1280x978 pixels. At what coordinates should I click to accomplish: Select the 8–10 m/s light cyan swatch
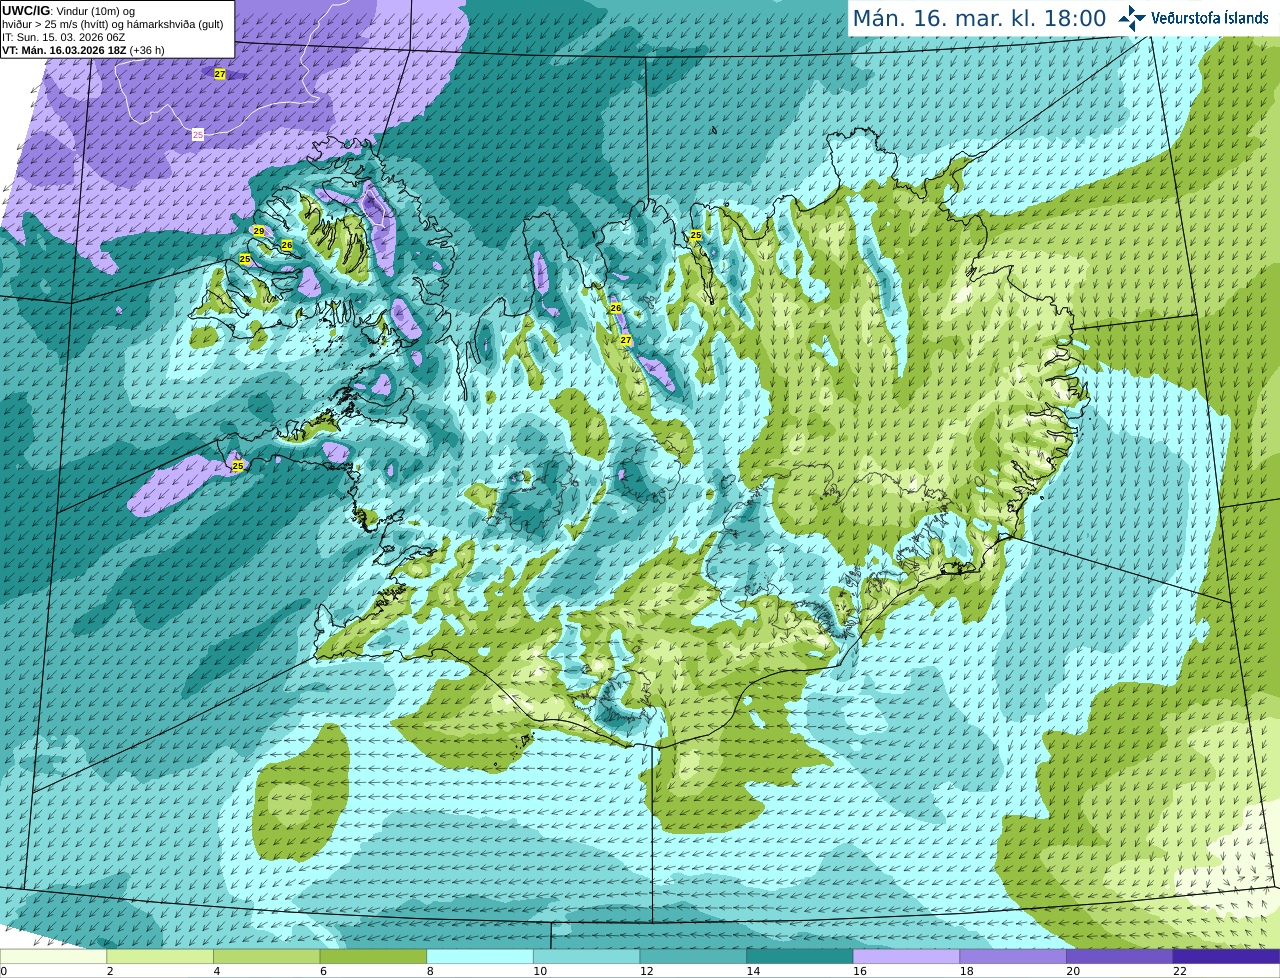tap(480, 956)
